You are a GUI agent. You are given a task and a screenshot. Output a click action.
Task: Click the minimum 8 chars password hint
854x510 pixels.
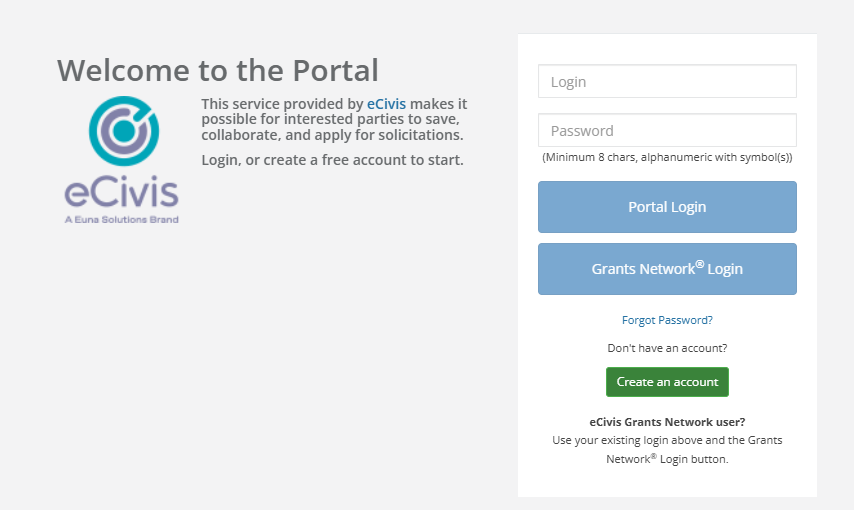click(x=667, y=158)
